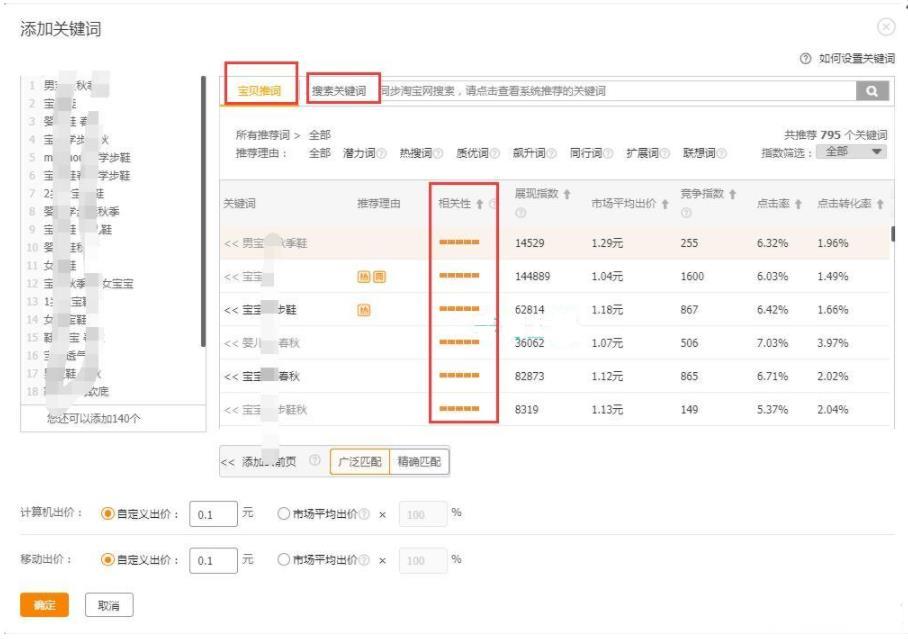Sort by 点击转化率 column arrow
This screenshot has width=908, height=639.
click(x=880, y=203)
